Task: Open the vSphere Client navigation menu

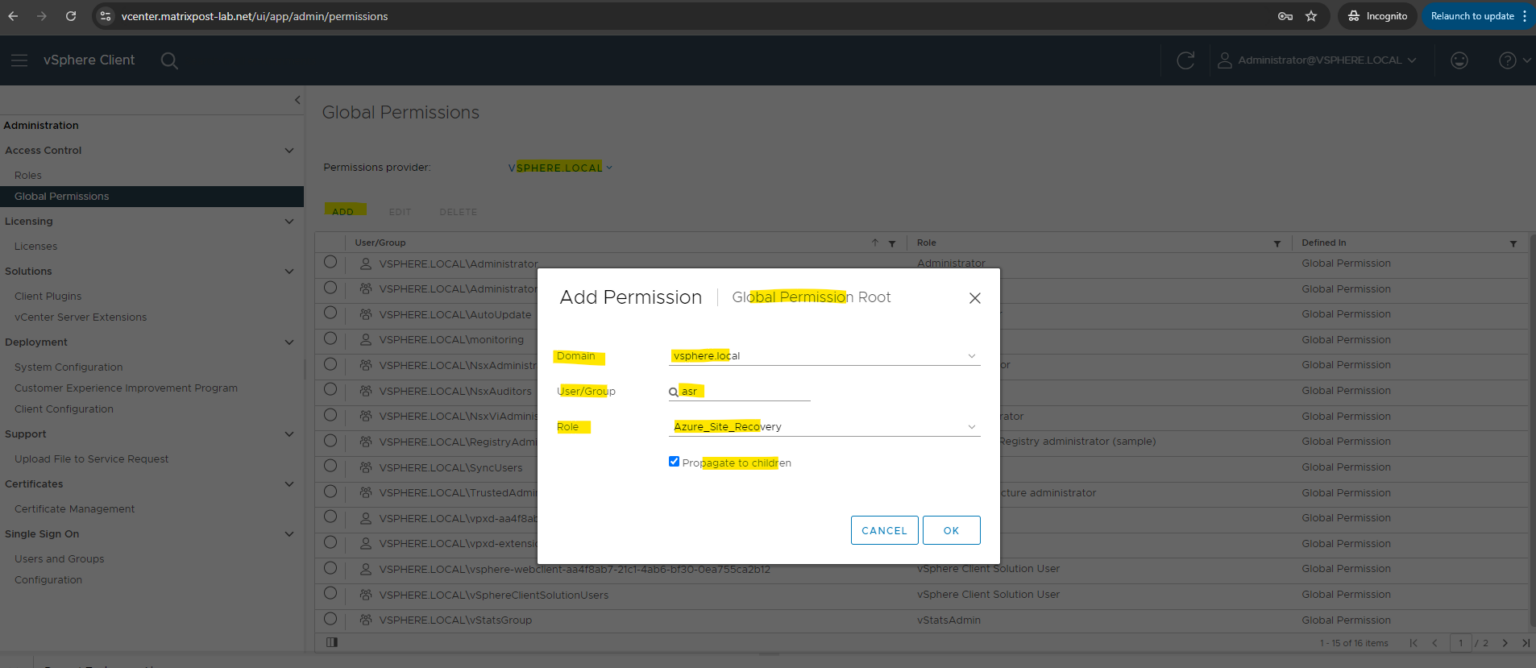Action: click(19, 60)
